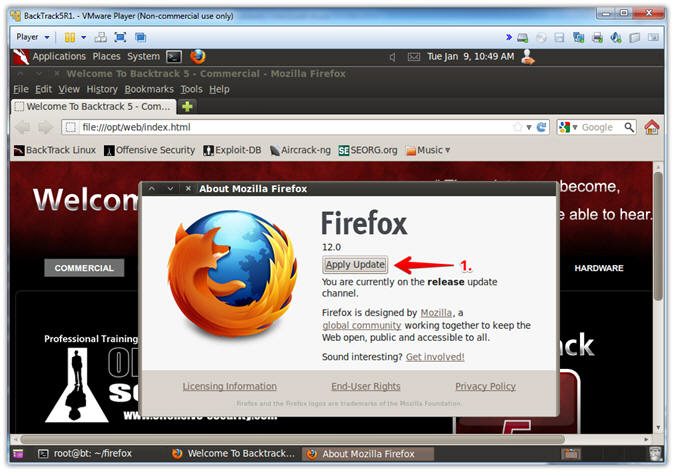Open the Offensive Security bookmark

click(x=150, y=150)
